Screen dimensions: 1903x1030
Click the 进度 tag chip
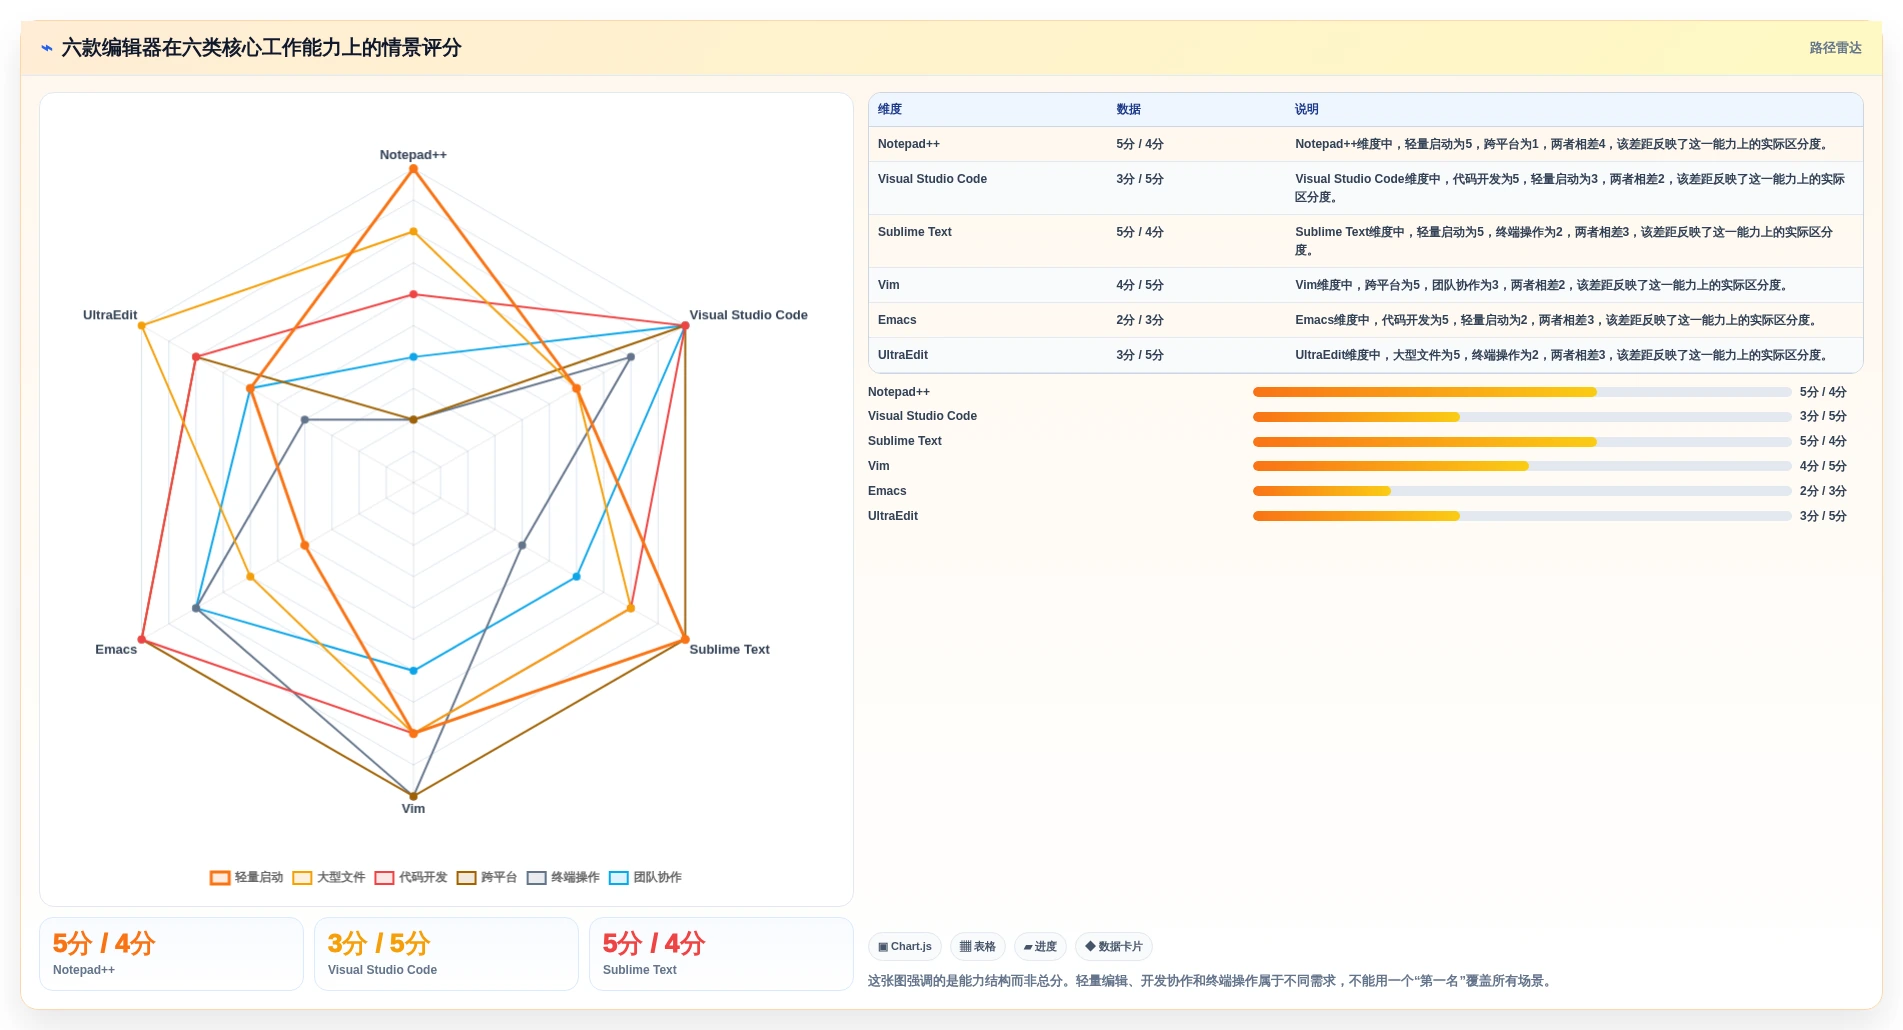(1040, 946)
